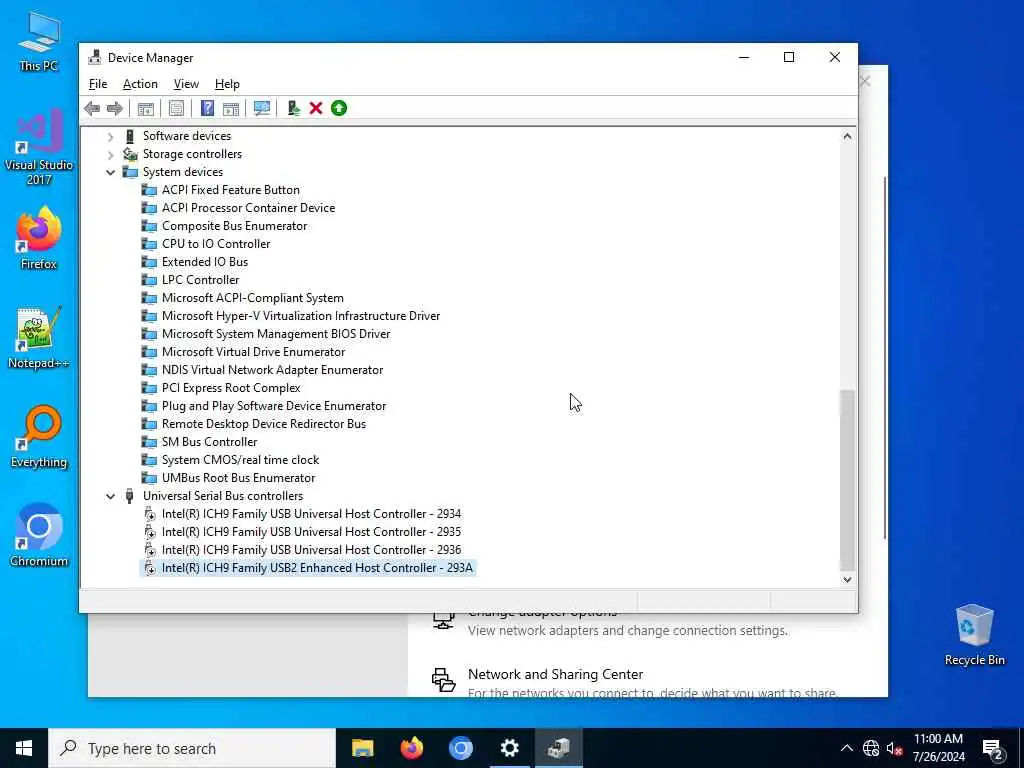The width and height of the screenshot is (1024, 768).
Task: Select the Firefox desktop shortcut
Action: [x=39, y=238]
